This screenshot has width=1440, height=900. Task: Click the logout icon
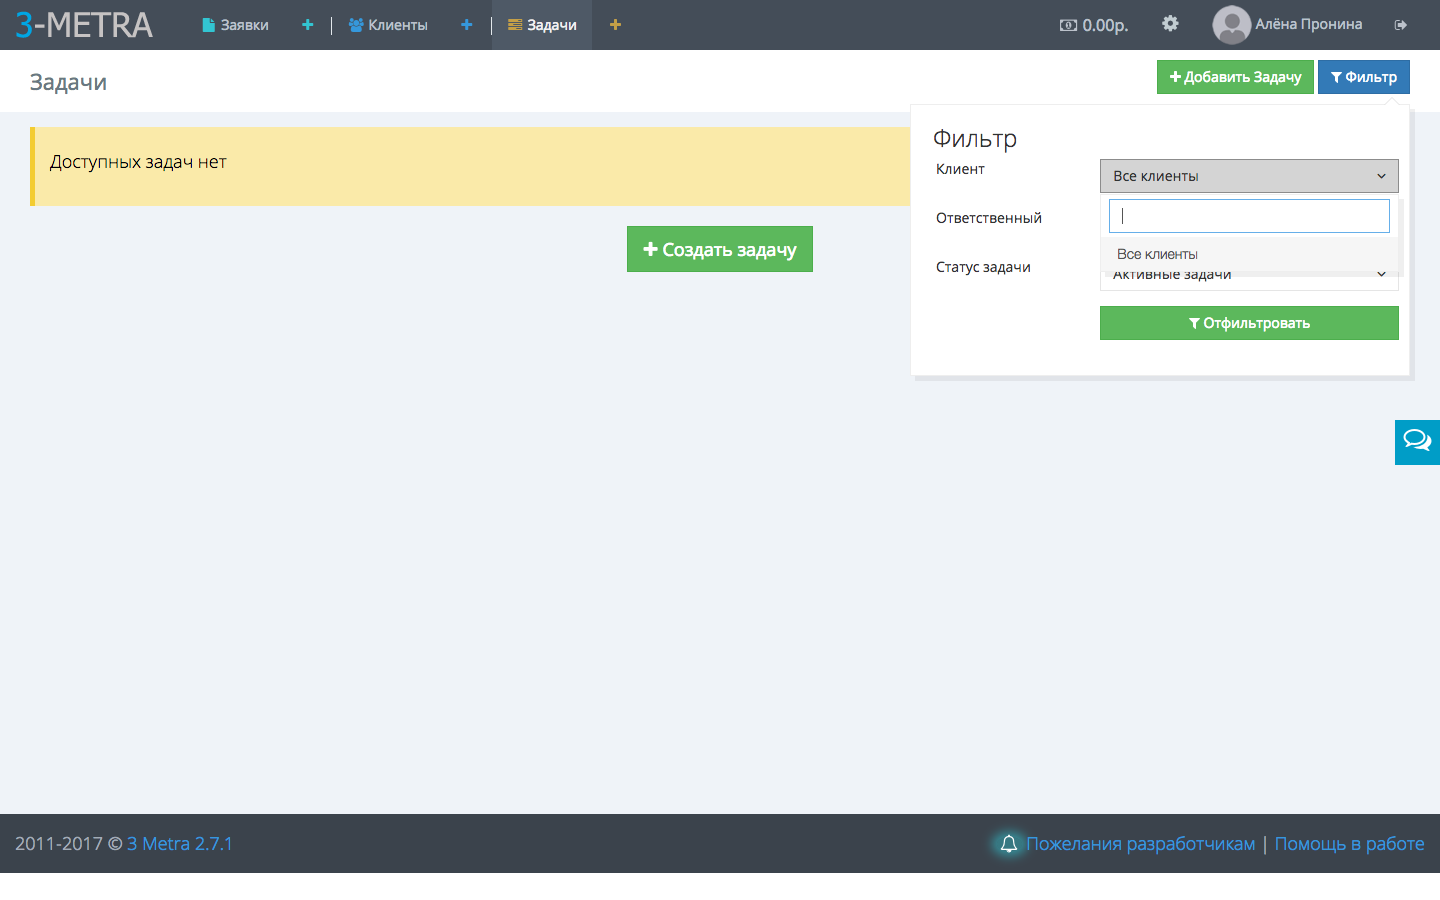(x=1401, y=25)
